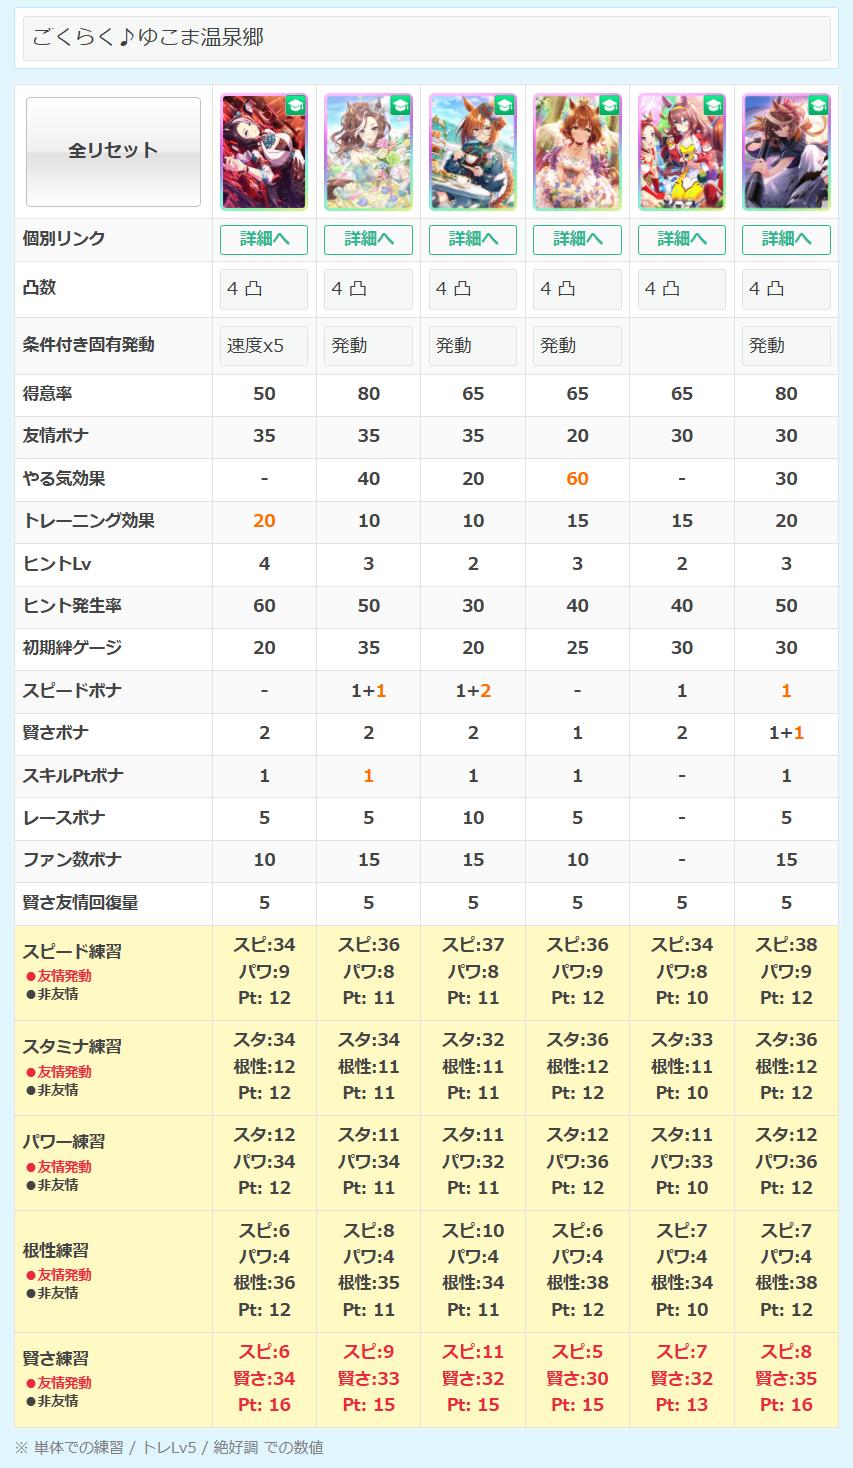This screenshot has height=1468, width=853.
Task: Click 詳細へ under the sixth card
Action: (786, 240)
